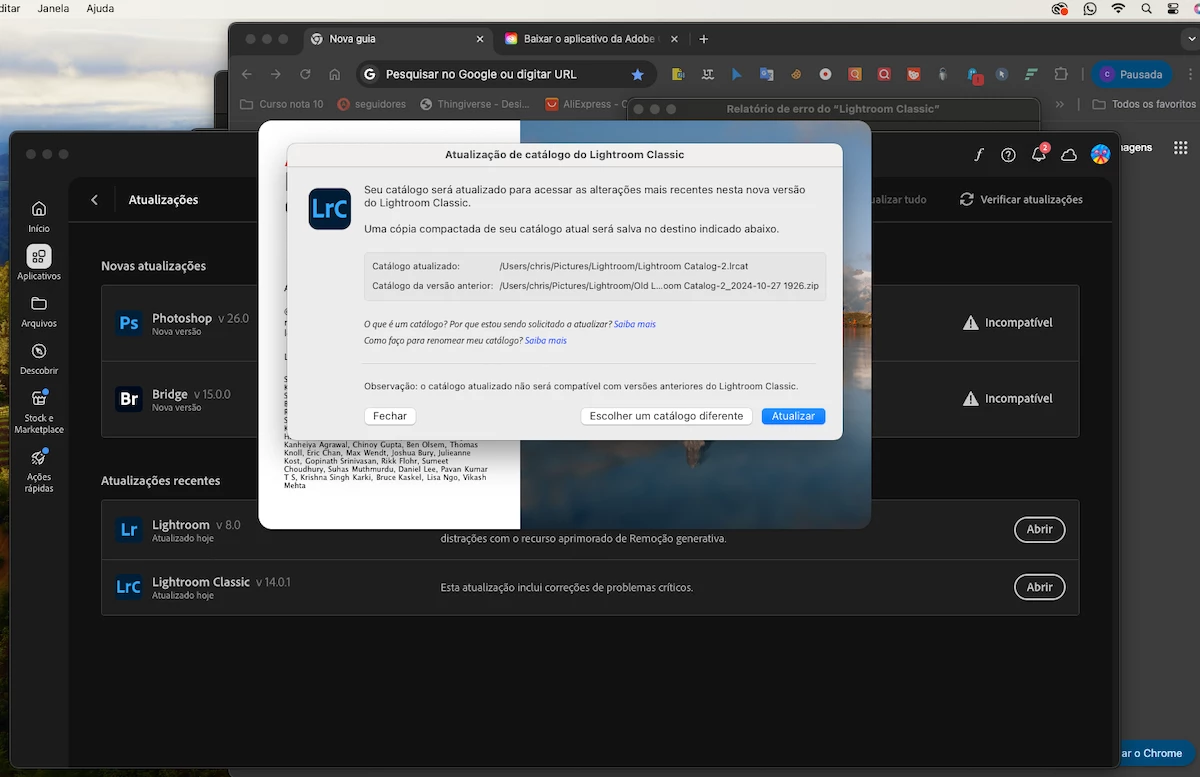Open Spotlight search in menu bar

[x=1146, y=8]
